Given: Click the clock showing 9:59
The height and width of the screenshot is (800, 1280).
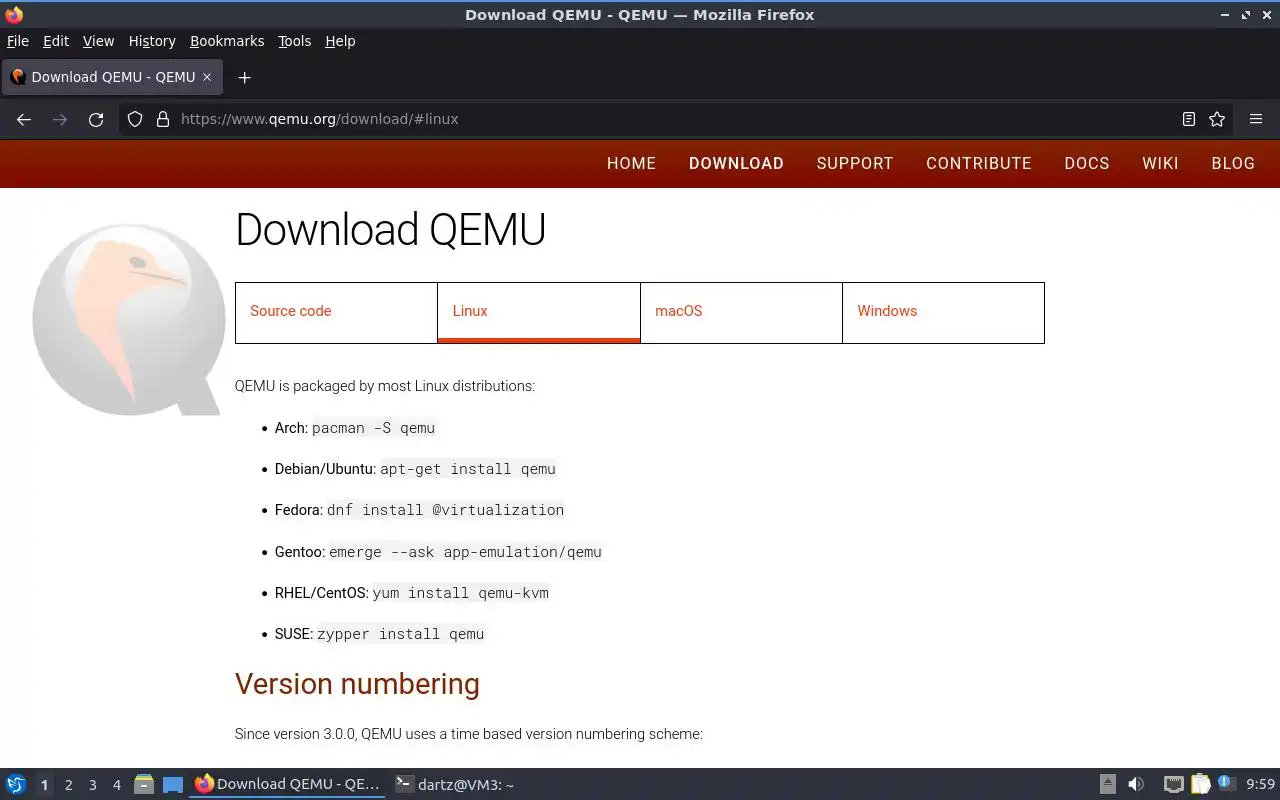Looking at the screenshot, I should (x=1261, y=784).
